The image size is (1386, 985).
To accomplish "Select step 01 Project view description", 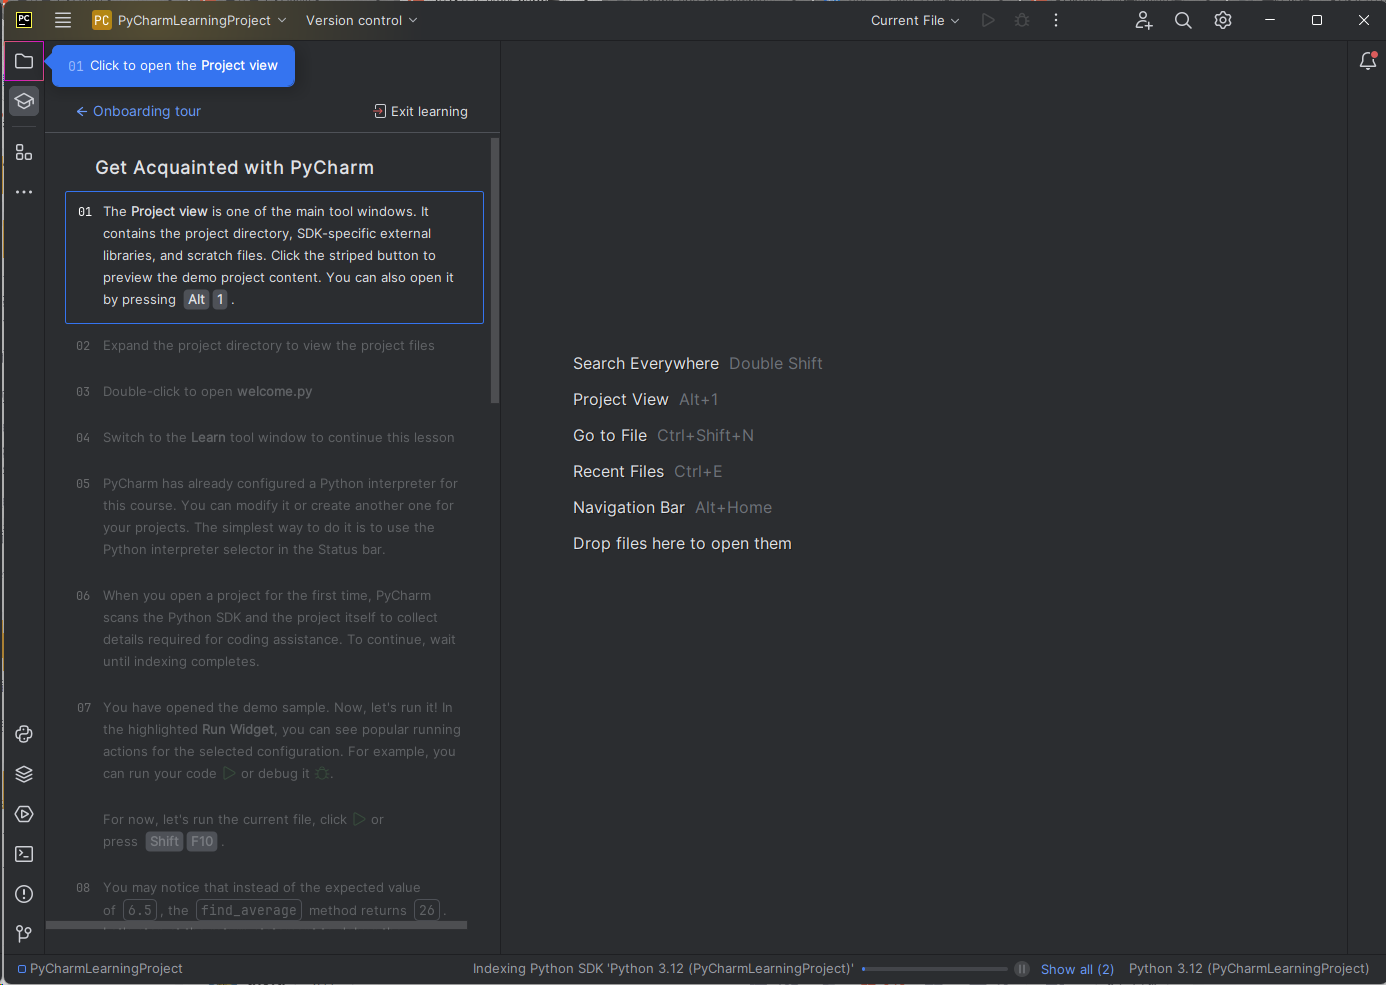I will [x=274, y=257].
